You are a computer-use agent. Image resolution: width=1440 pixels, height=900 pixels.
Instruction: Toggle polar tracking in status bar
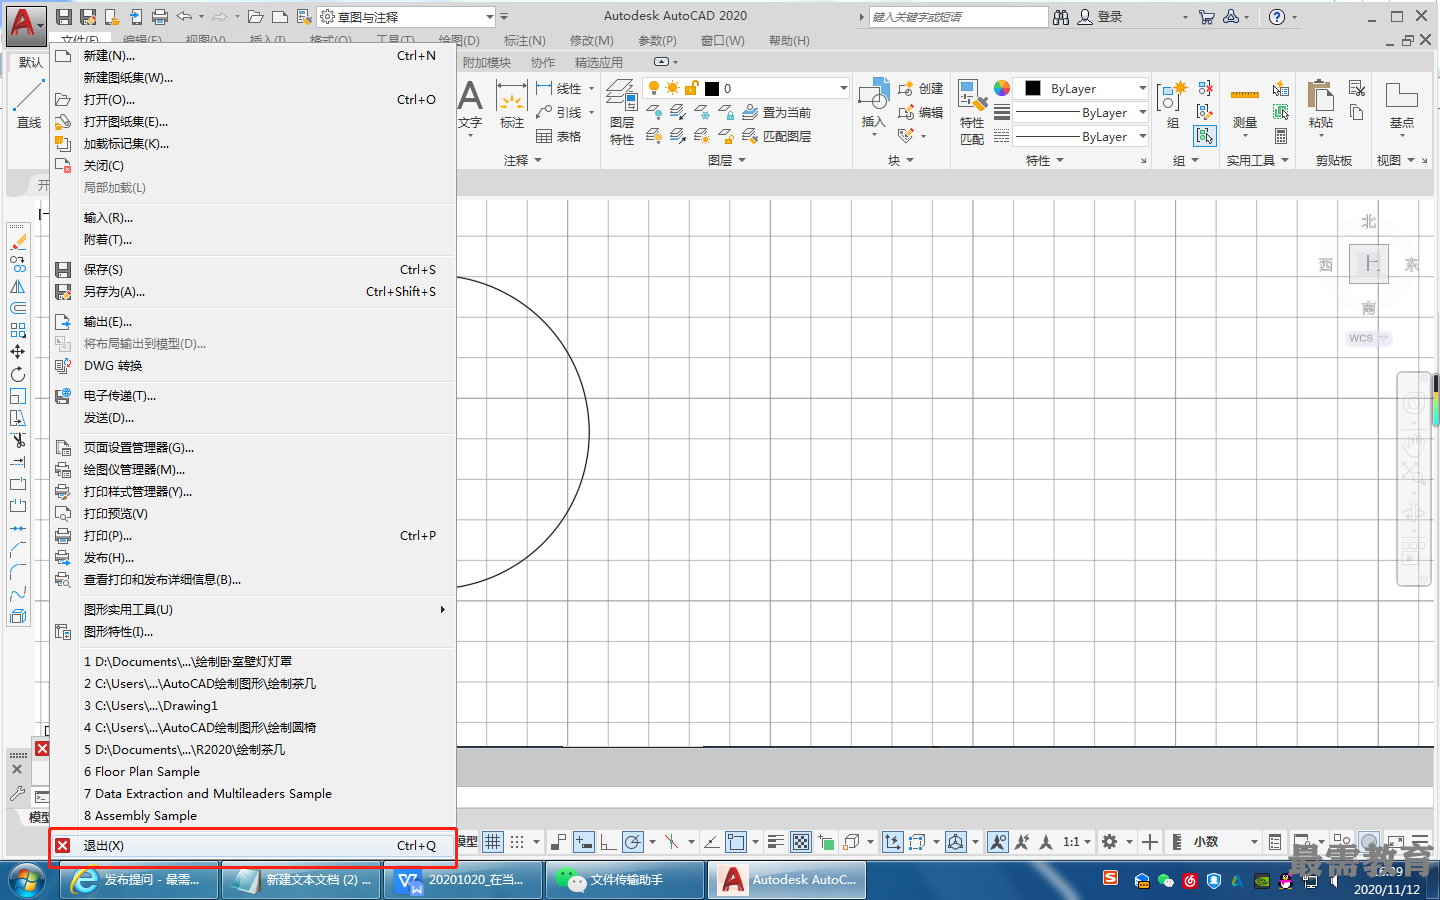(633, 842)
